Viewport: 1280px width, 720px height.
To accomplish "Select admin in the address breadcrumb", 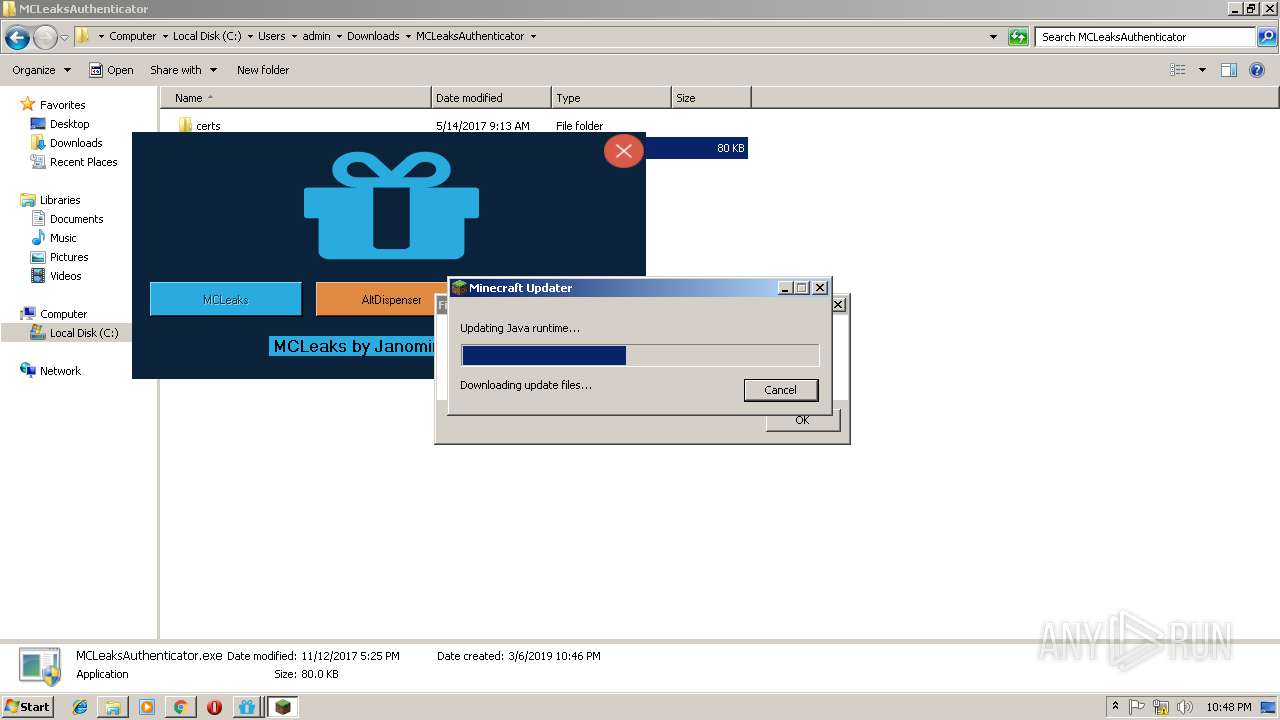I will 316,36.
